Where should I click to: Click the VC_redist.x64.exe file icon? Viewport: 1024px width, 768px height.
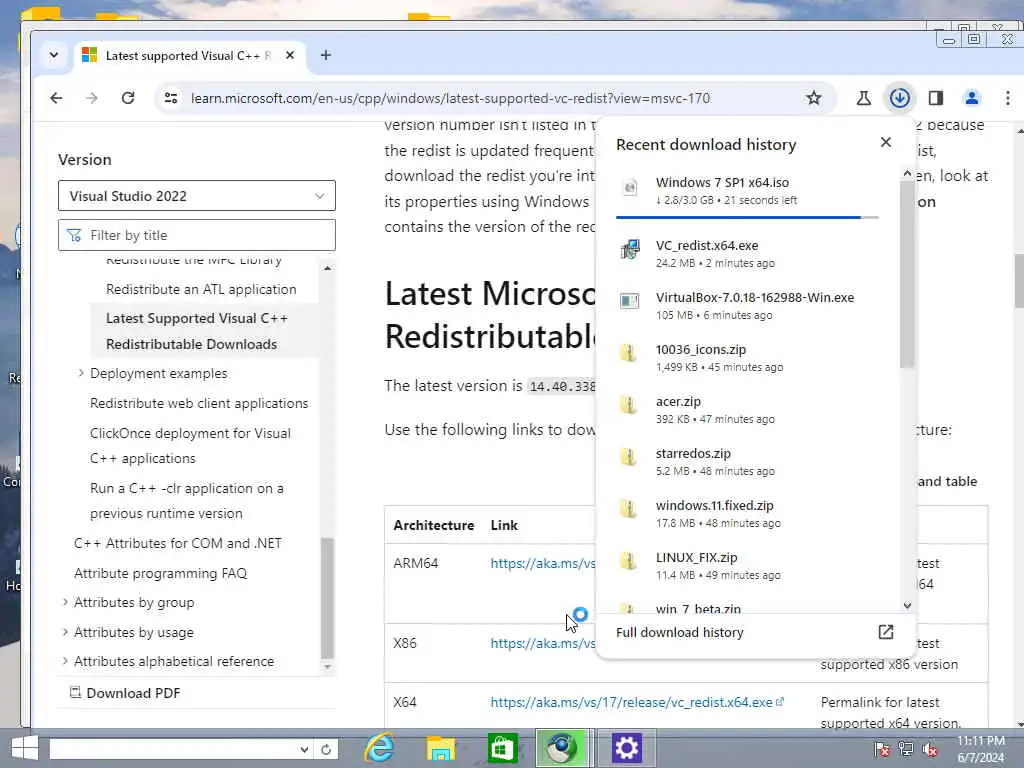[x=630, y=249]
